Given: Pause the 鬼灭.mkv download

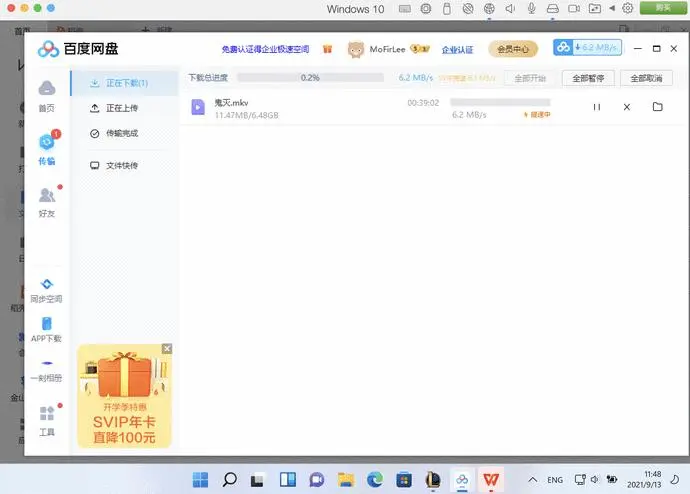Looking at the screenshot, I should (x=597, y=107).
